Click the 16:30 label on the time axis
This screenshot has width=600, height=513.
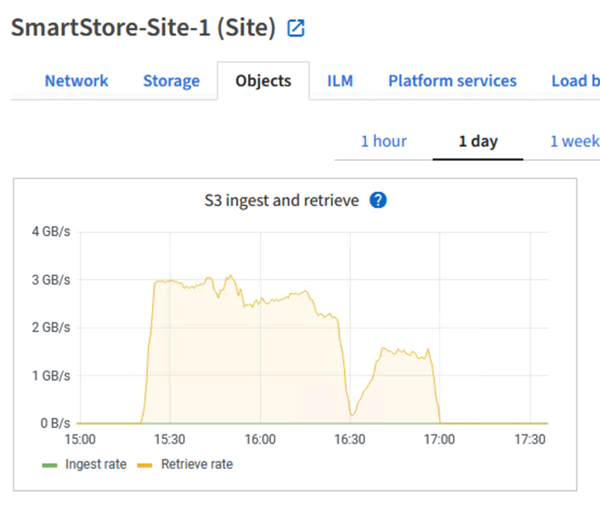[349, 439]
